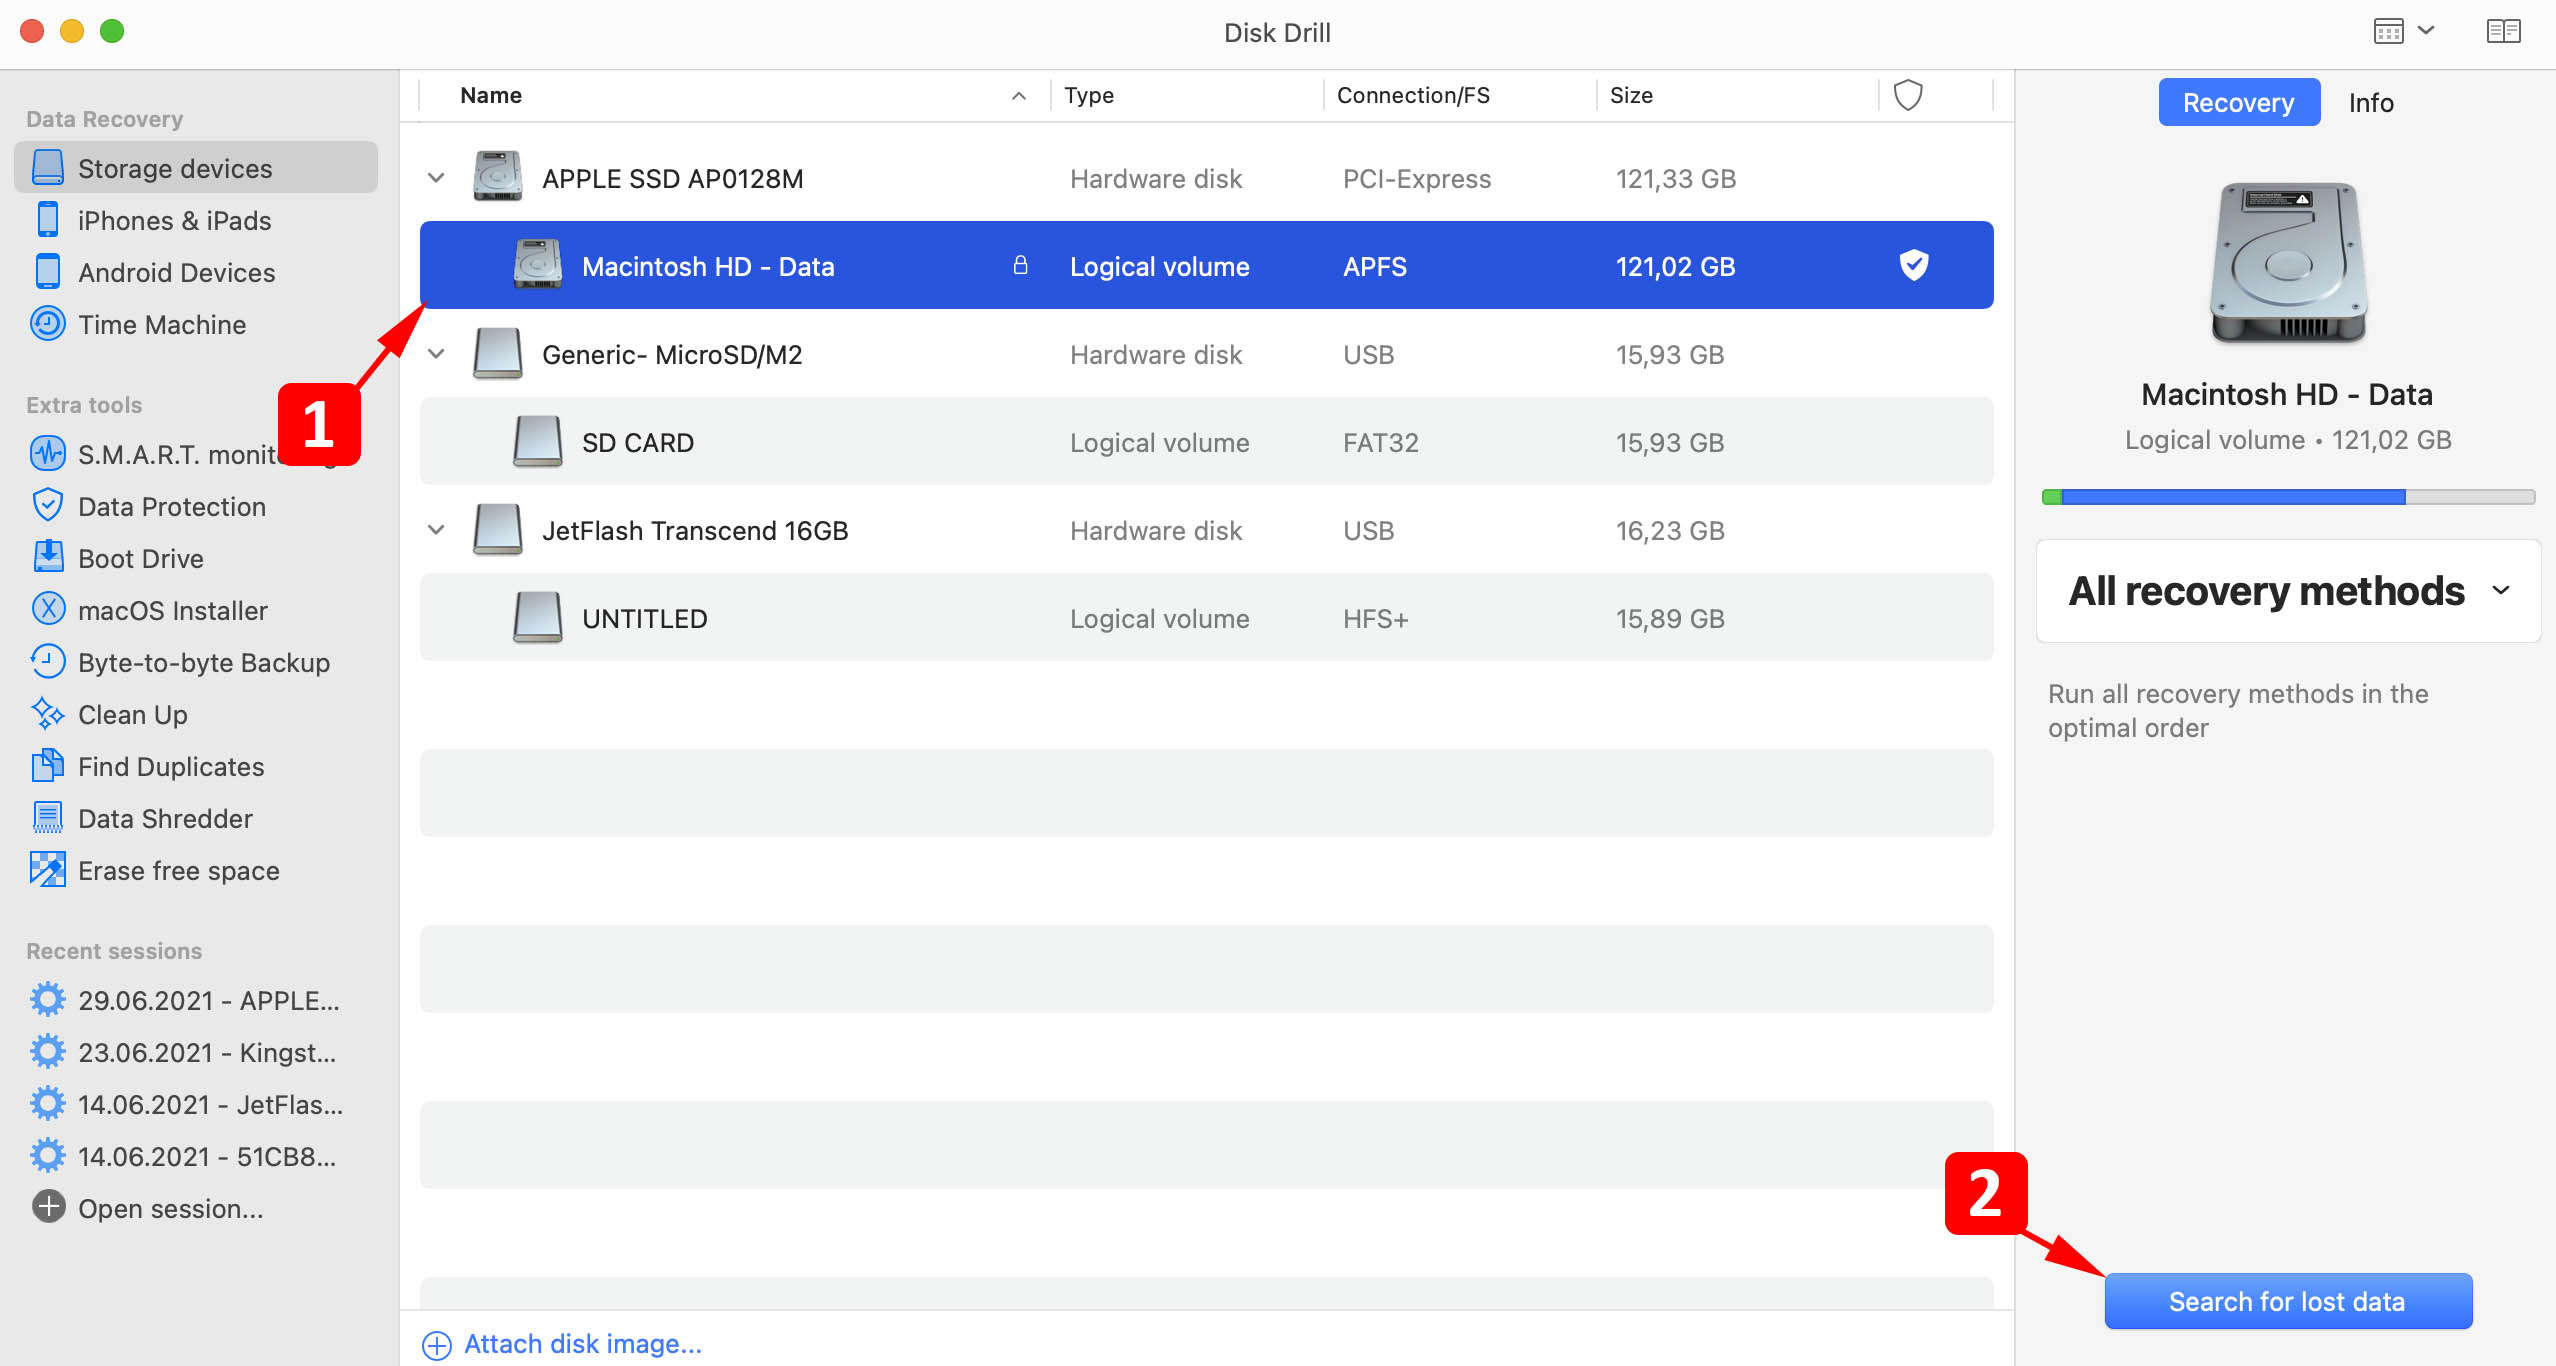Click the 'APFS' cell in selected row
The width and height of the screenshot is (2556, 1366).
pos(1374,266)
